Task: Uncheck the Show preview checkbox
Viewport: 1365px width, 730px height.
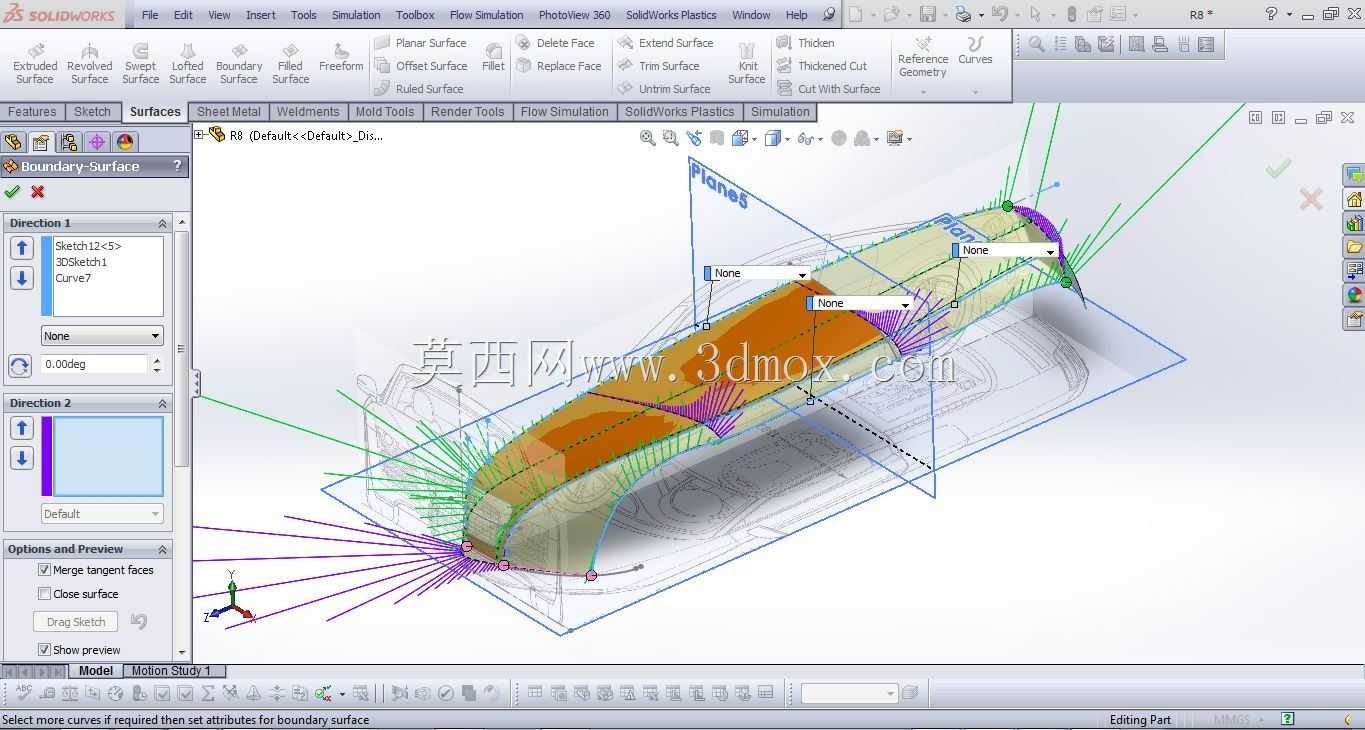Action: pyautogui.click(x=44, y=650)
